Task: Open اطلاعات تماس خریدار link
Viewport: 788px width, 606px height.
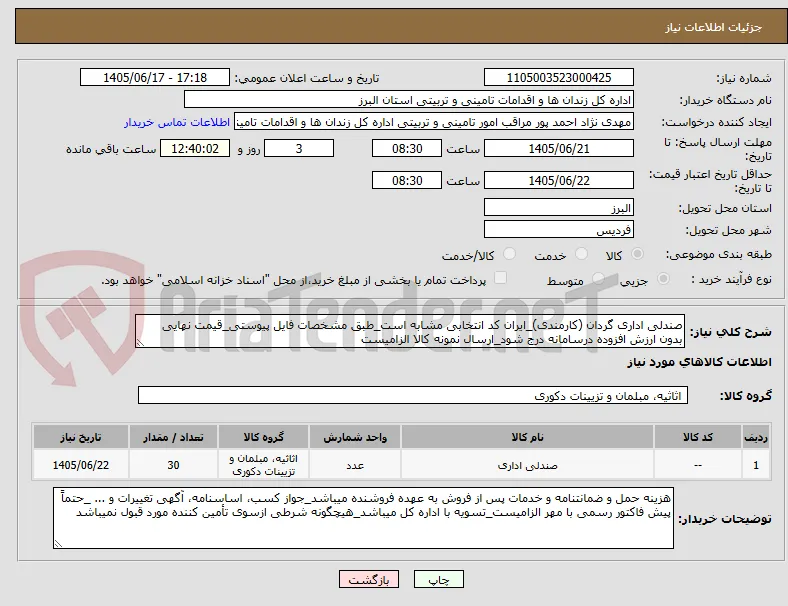Action: point(177,122)
